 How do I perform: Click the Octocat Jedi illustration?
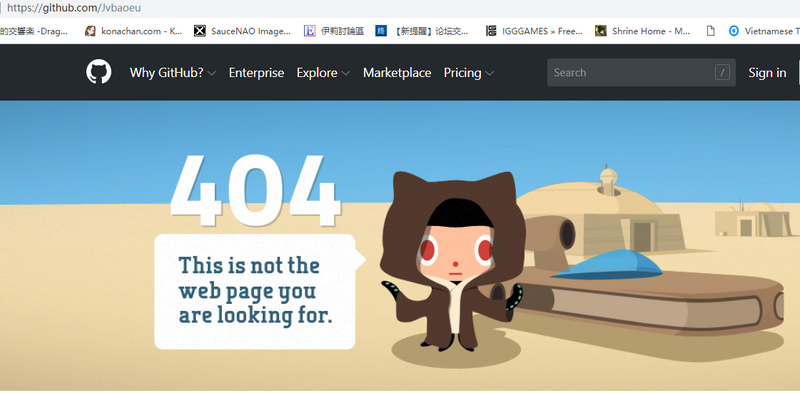(452, 261)
